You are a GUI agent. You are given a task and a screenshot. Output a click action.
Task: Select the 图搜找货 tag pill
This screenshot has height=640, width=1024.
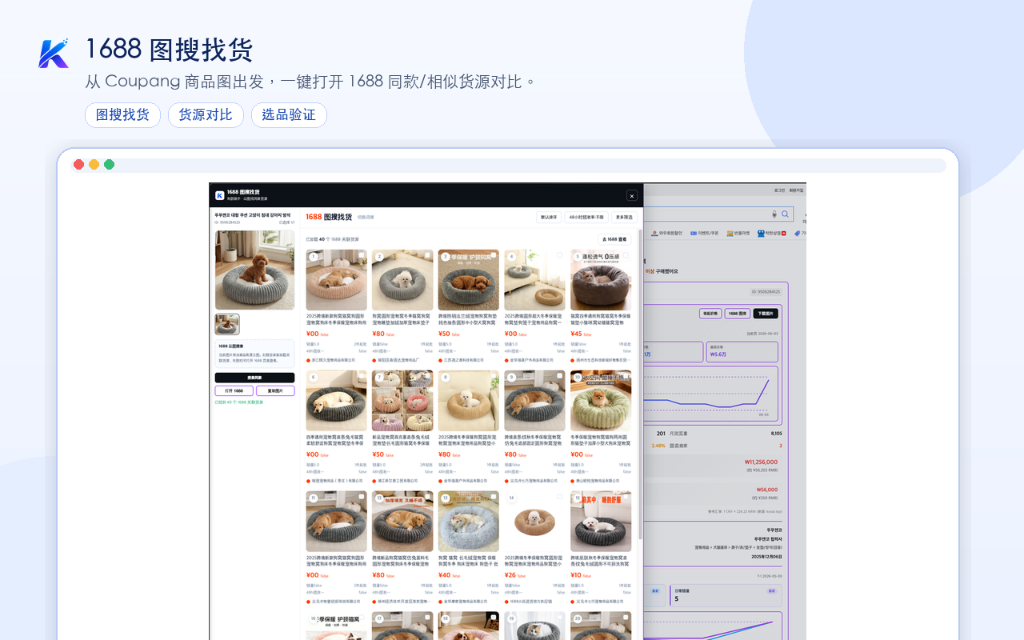[x=123, y=115]
